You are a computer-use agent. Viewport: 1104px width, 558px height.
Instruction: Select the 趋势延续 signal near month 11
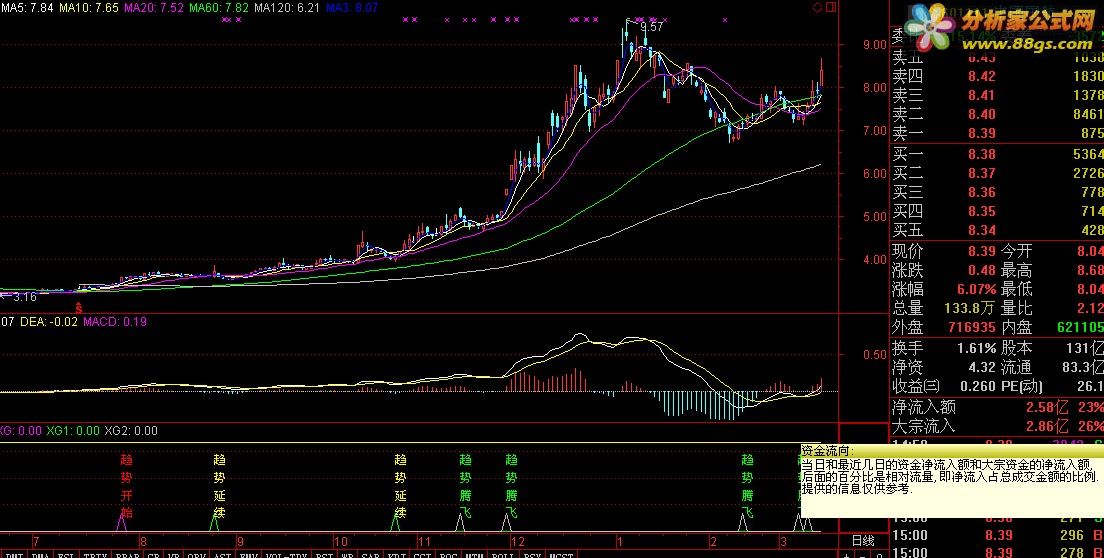pos(401,486)
